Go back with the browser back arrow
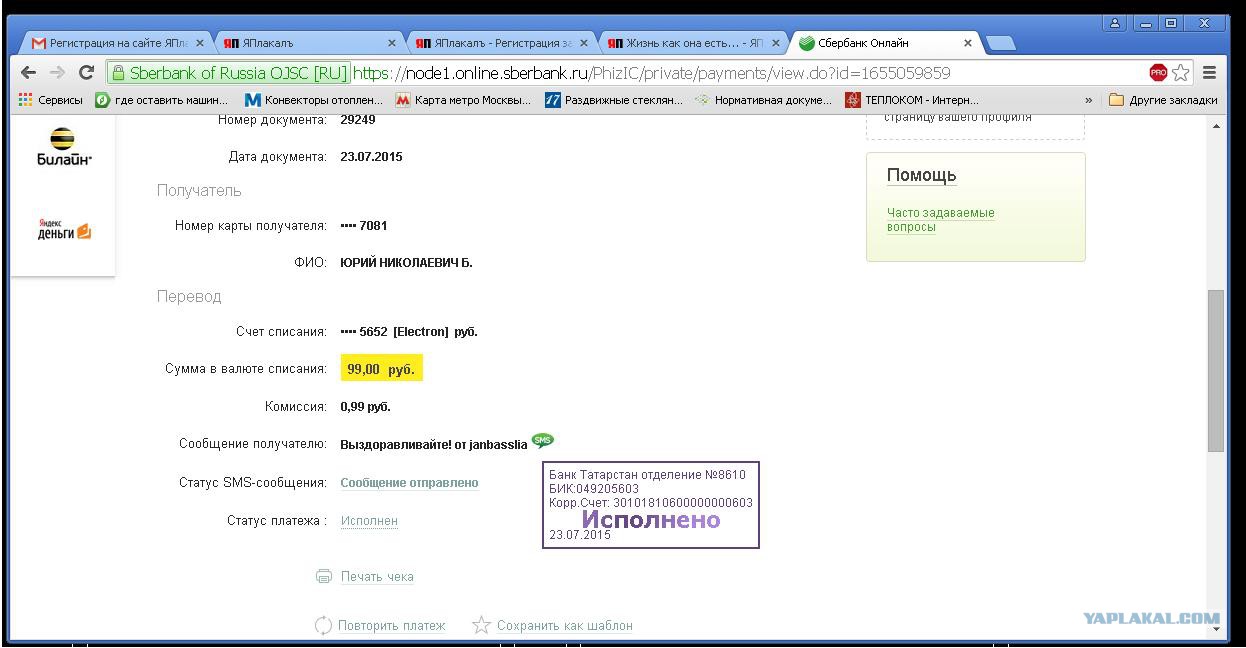 pos(28,73)
